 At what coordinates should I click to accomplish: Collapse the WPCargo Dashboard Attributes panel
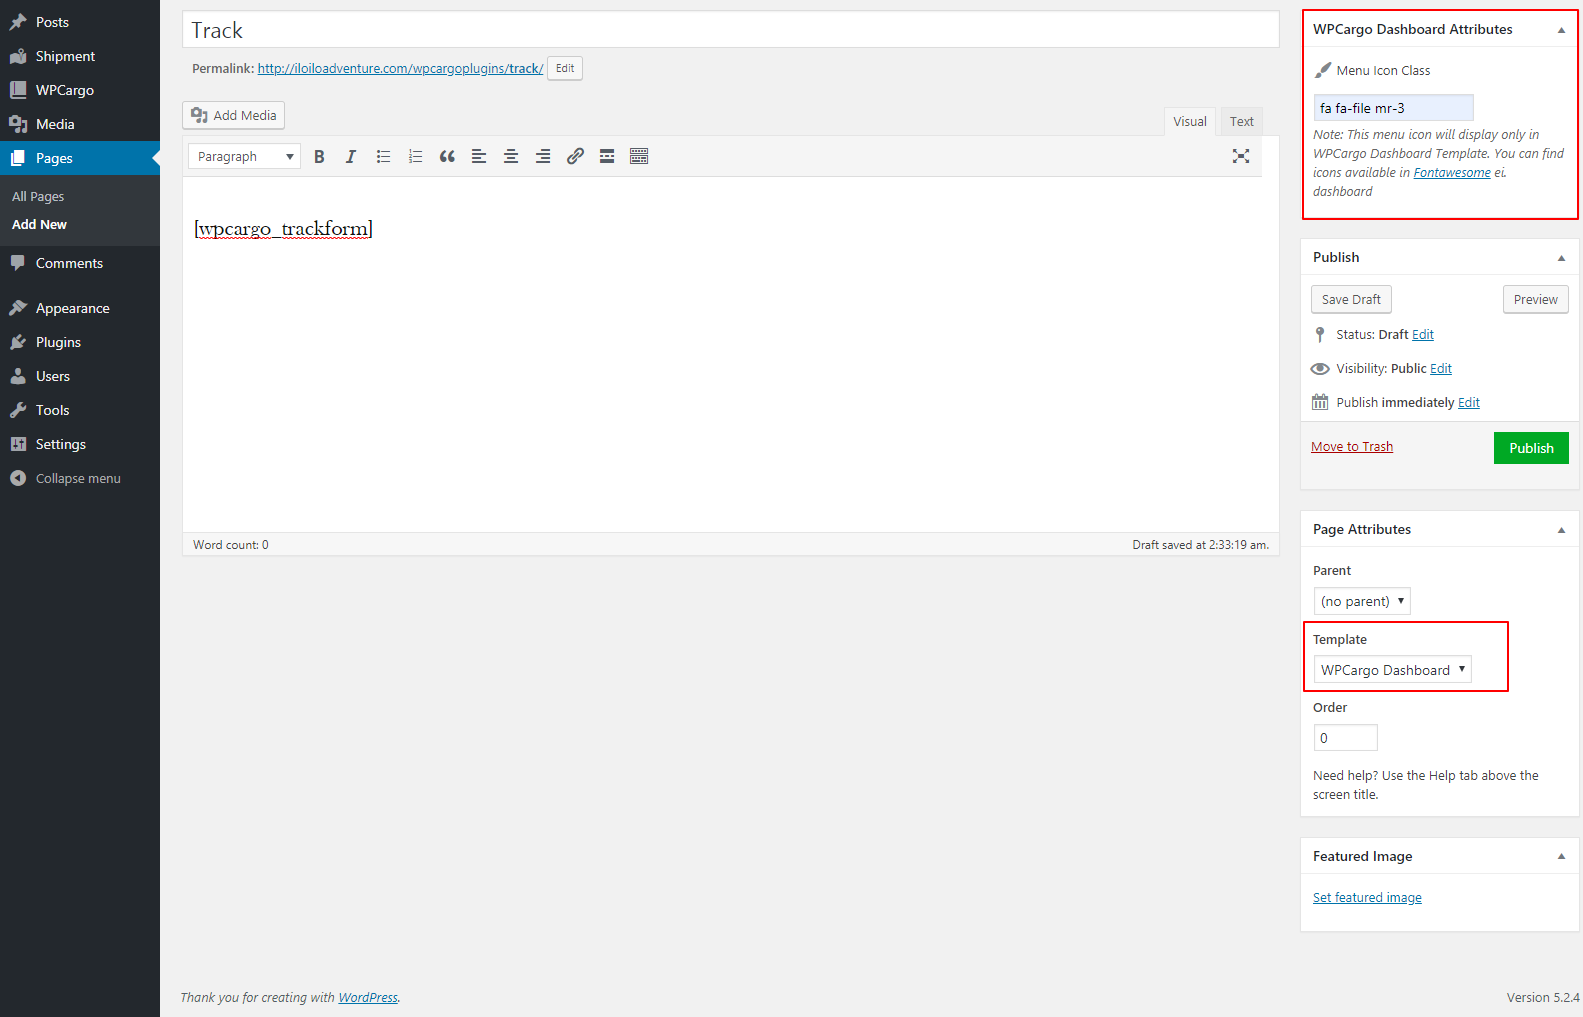click(x=1561, y=30)
